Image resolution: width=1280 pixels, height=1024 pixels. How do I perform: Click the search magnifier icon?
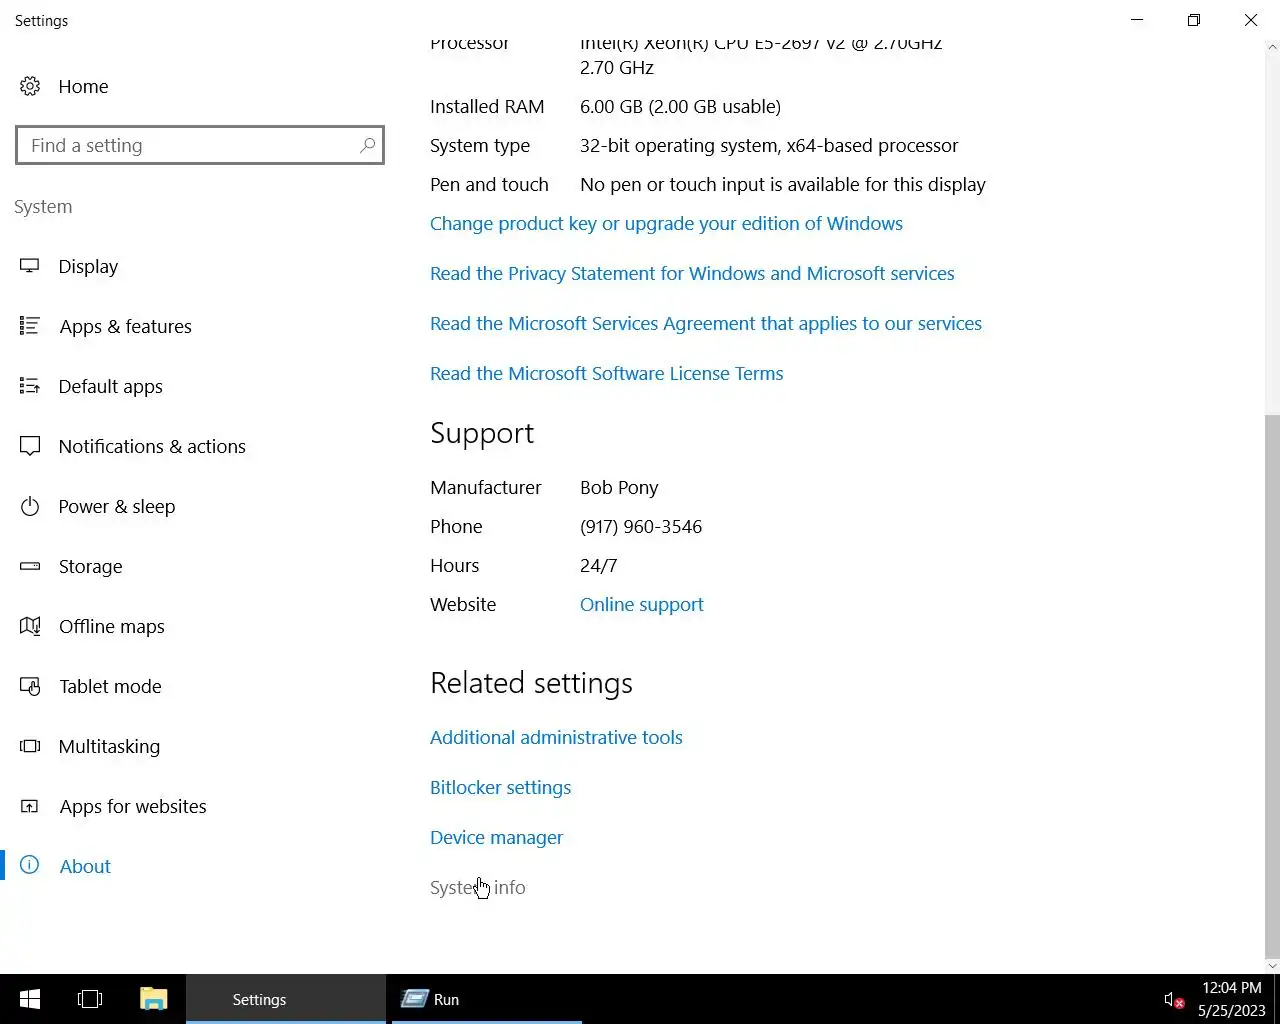pos(367,145)
